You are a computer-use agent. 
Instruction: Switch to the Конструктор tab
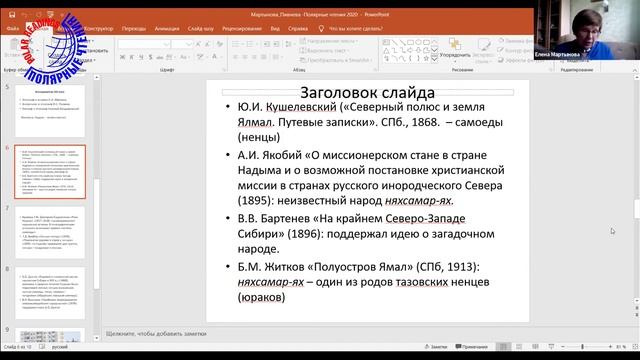(98, 29)
